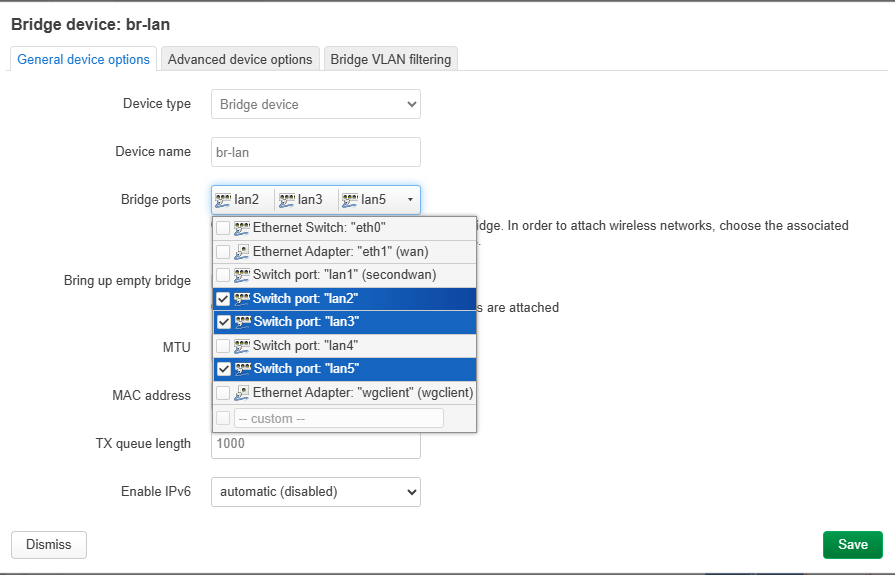Click the lan3 switch port icon in list
The height and width of the screenshot is (575, 895).
point(243,322)
